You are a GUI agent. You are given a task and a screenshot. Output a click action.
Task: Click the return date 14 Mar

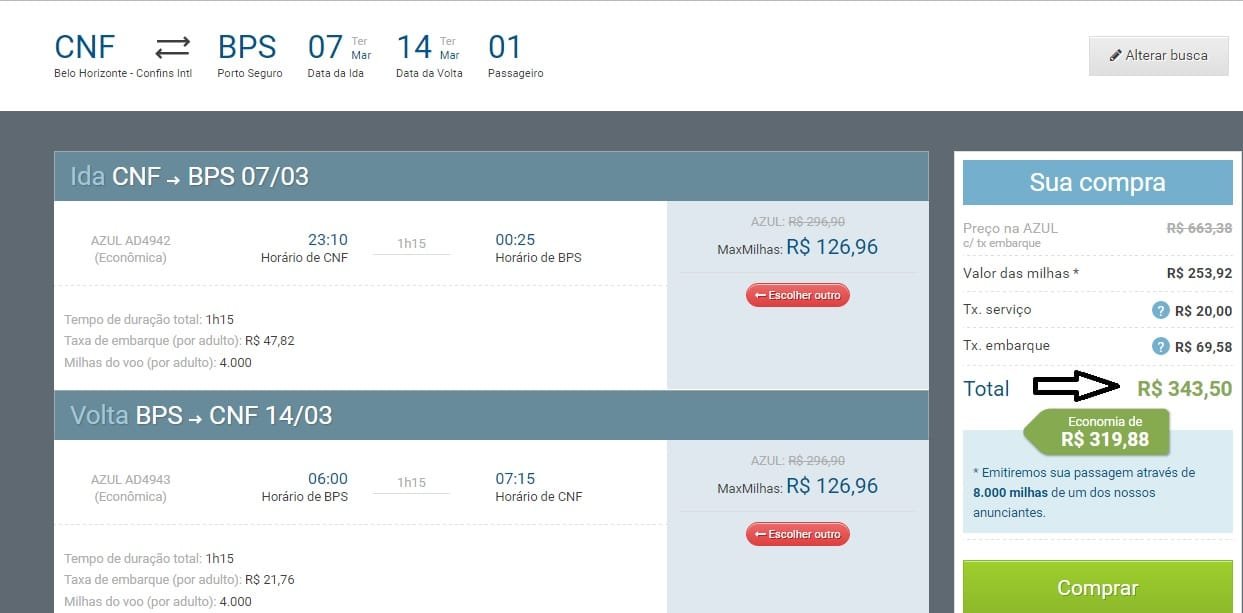428,47
